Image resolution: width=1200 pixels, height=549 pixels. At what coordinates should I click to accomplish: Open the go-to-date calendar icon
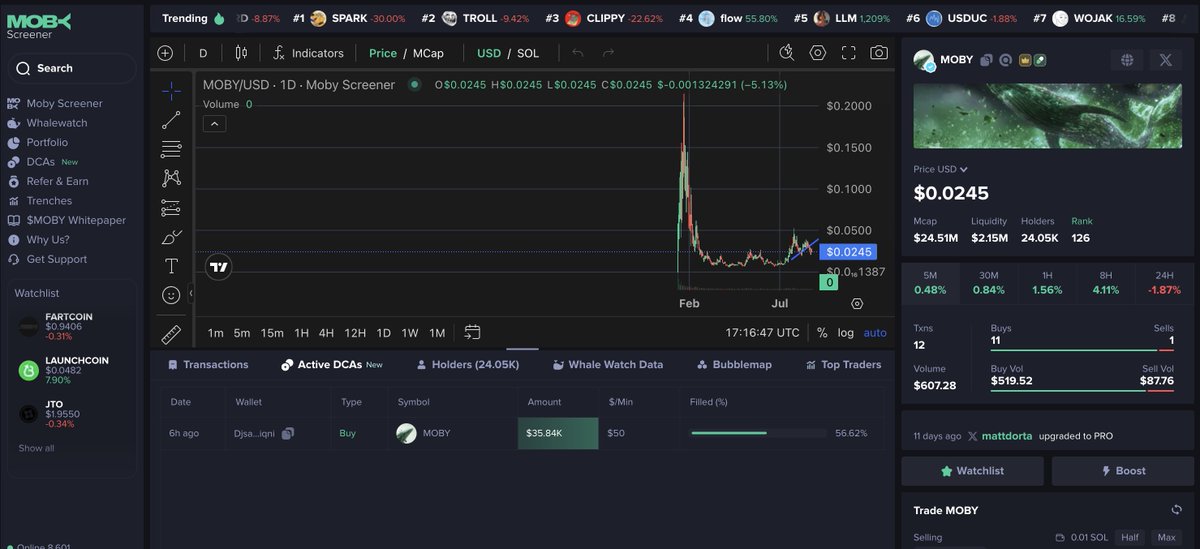tap(472, 332)
